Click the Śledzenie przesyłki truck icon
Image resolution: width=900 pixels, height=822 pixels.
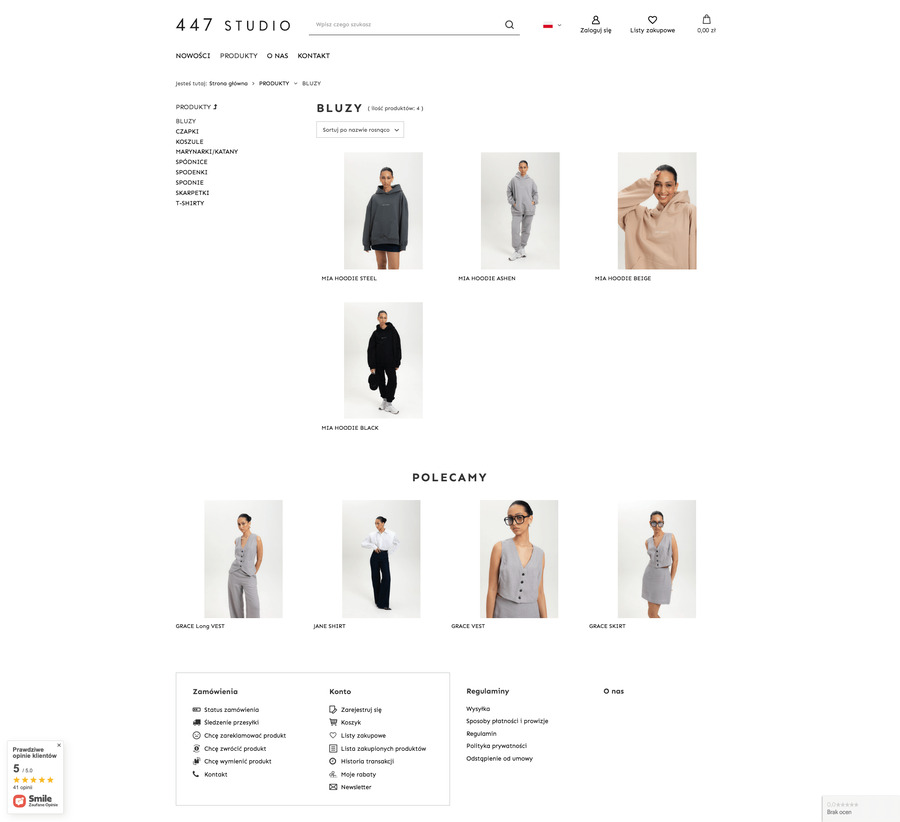(196, 722)
